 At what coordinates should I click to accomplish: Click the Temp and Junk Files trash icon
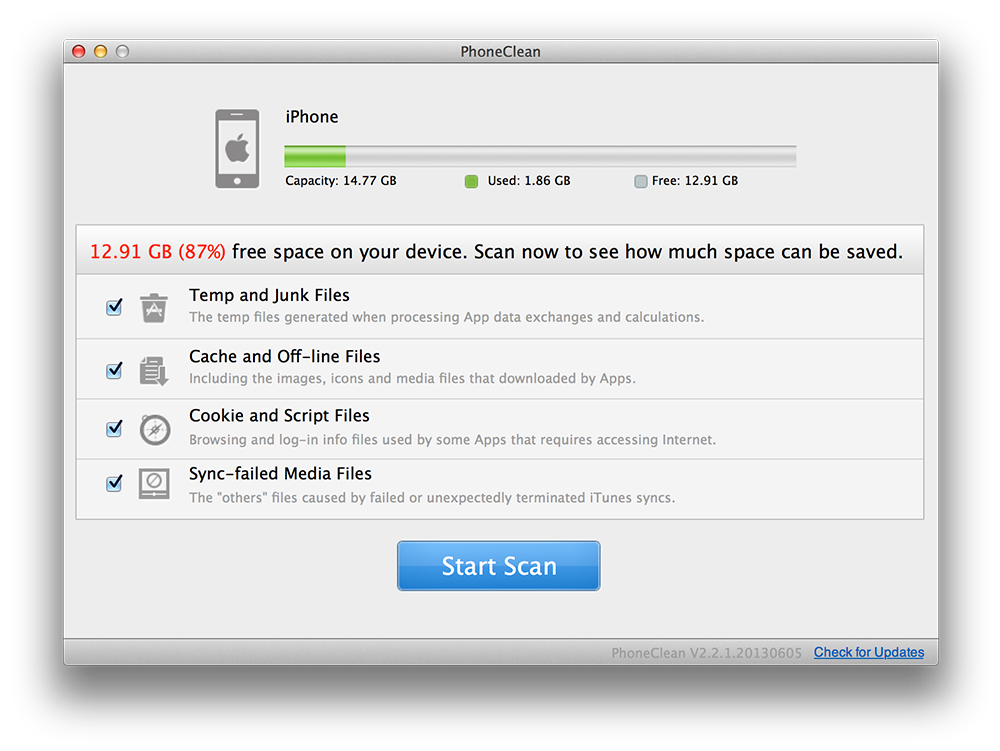pos(154,308)
